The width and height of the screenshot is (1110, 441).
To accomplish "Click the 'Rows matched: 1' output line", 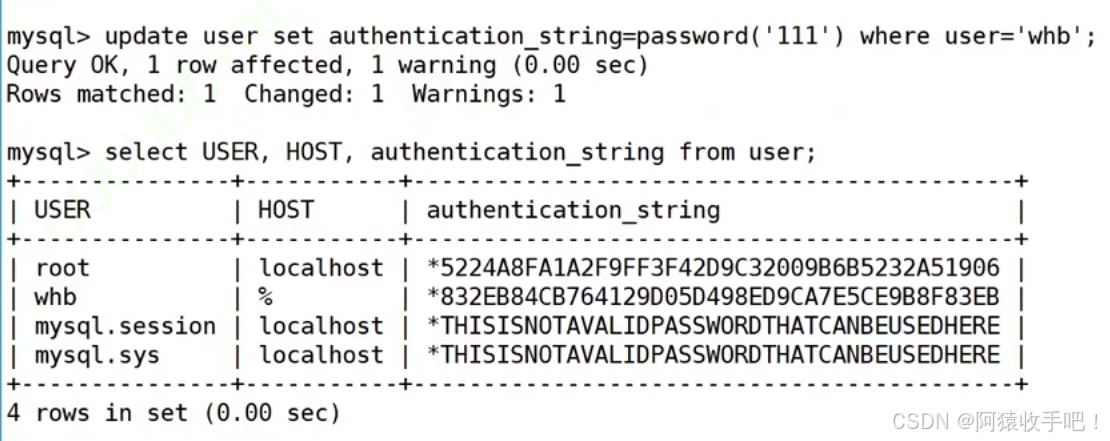I will [286, 94].
